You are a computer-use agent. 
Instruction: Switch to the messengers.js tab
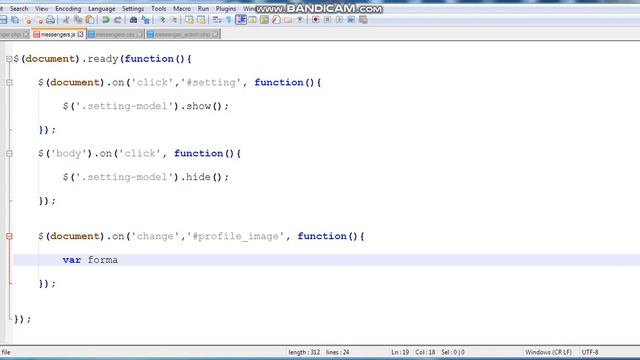coord(58,35)
